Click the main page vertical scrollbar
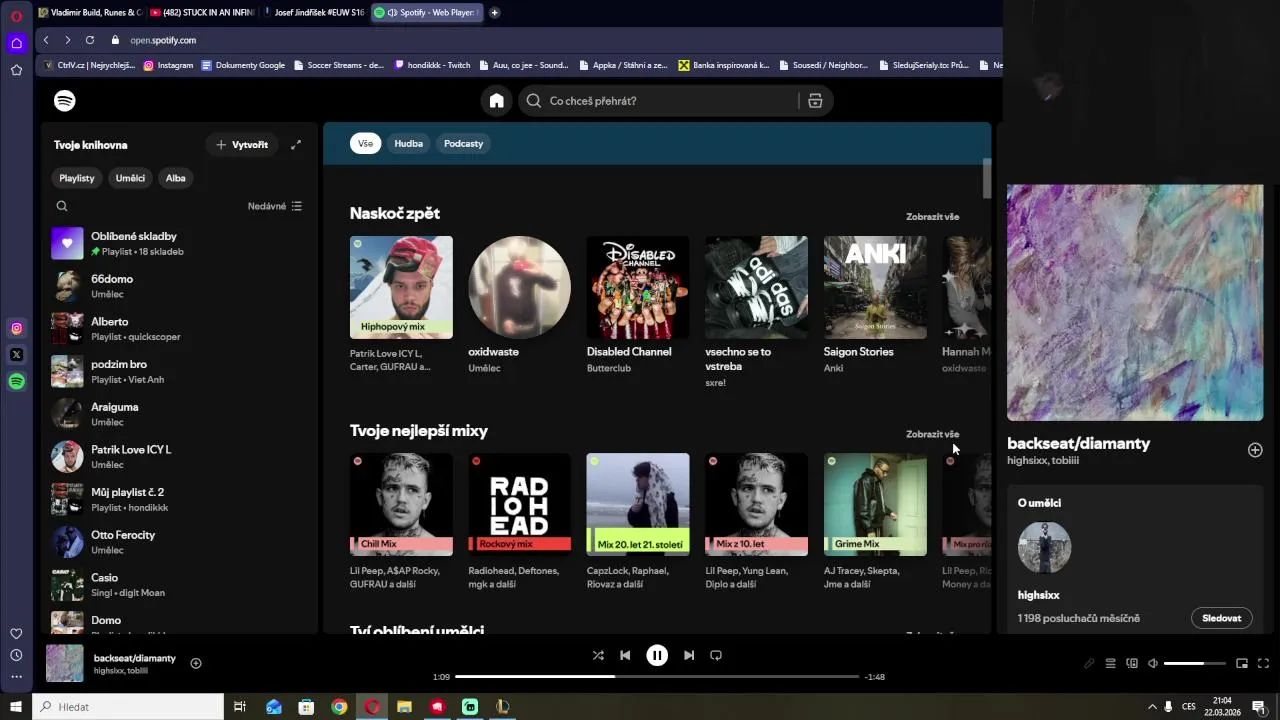This screenshot has width=1280, height=720. [x=986, y=178]
